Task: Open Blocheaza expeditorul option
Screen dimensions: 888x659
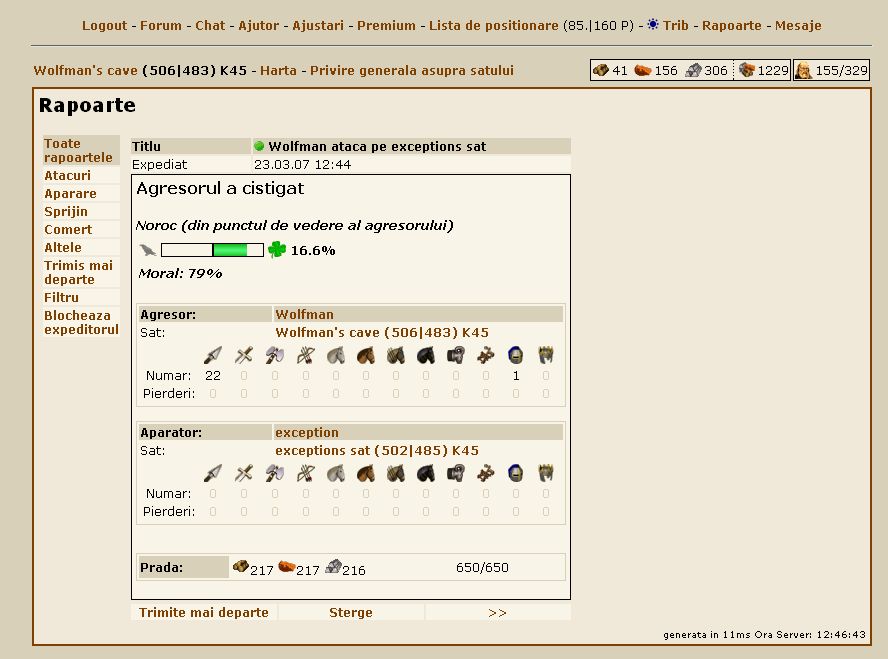Action: tap(81, 322)
